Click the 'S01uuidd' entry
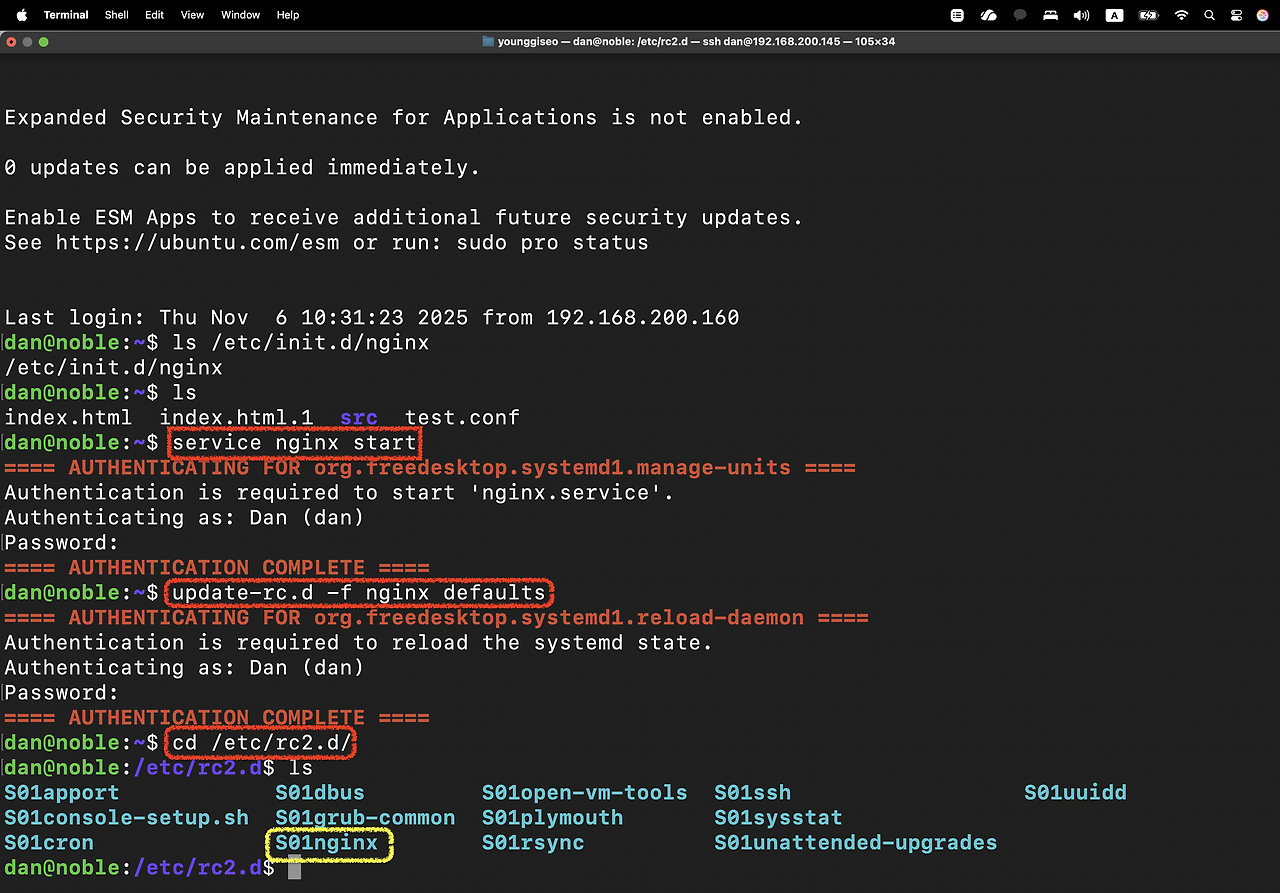 [x=1075, y=793]
